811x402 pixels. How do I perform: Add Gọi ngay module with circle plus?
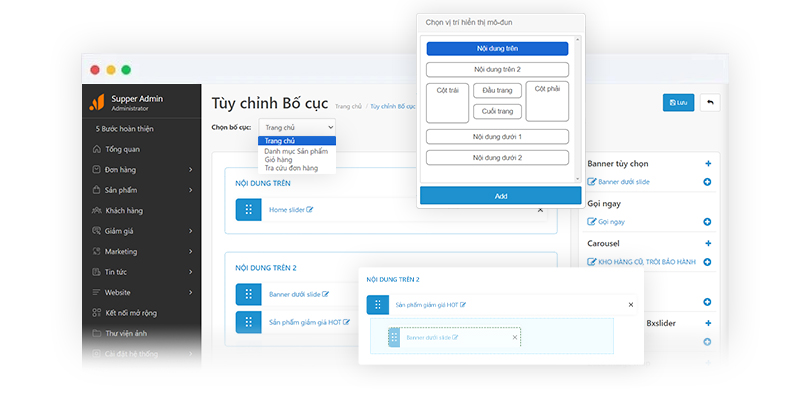[x=707, y=222]
